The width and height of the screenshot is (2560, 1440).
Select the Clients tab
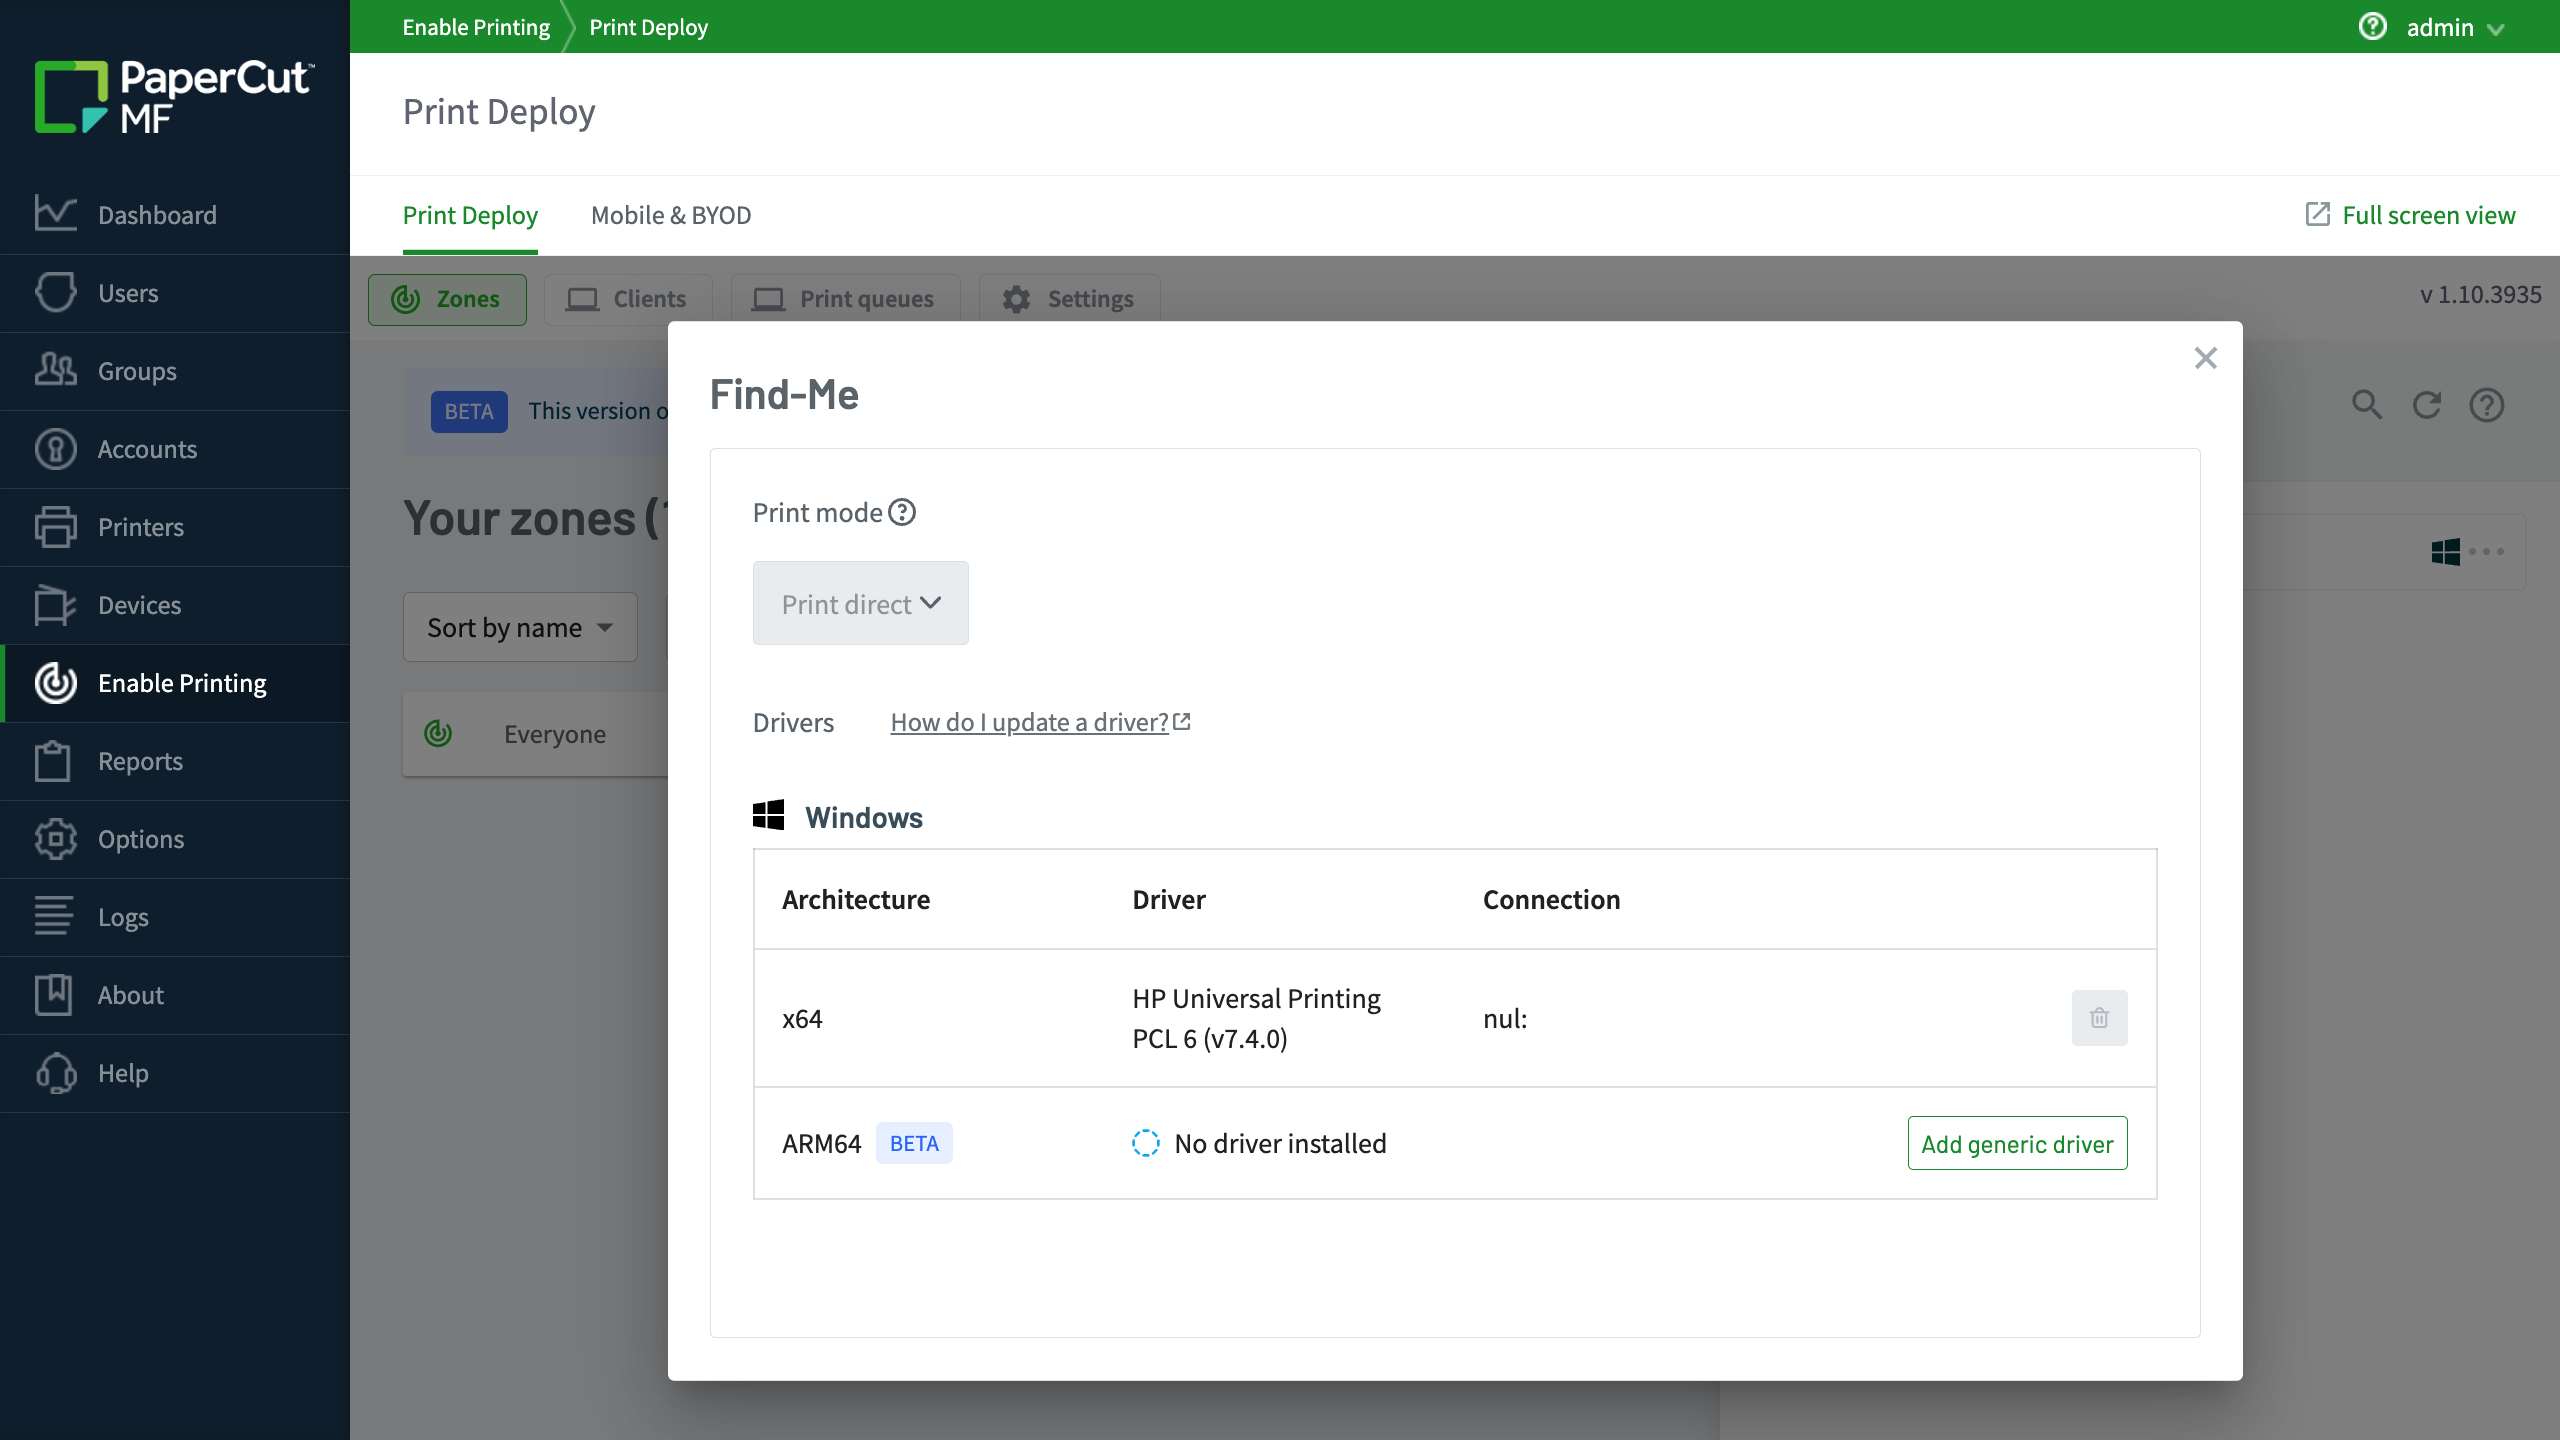pyautogui.click(x=628, y=299)
